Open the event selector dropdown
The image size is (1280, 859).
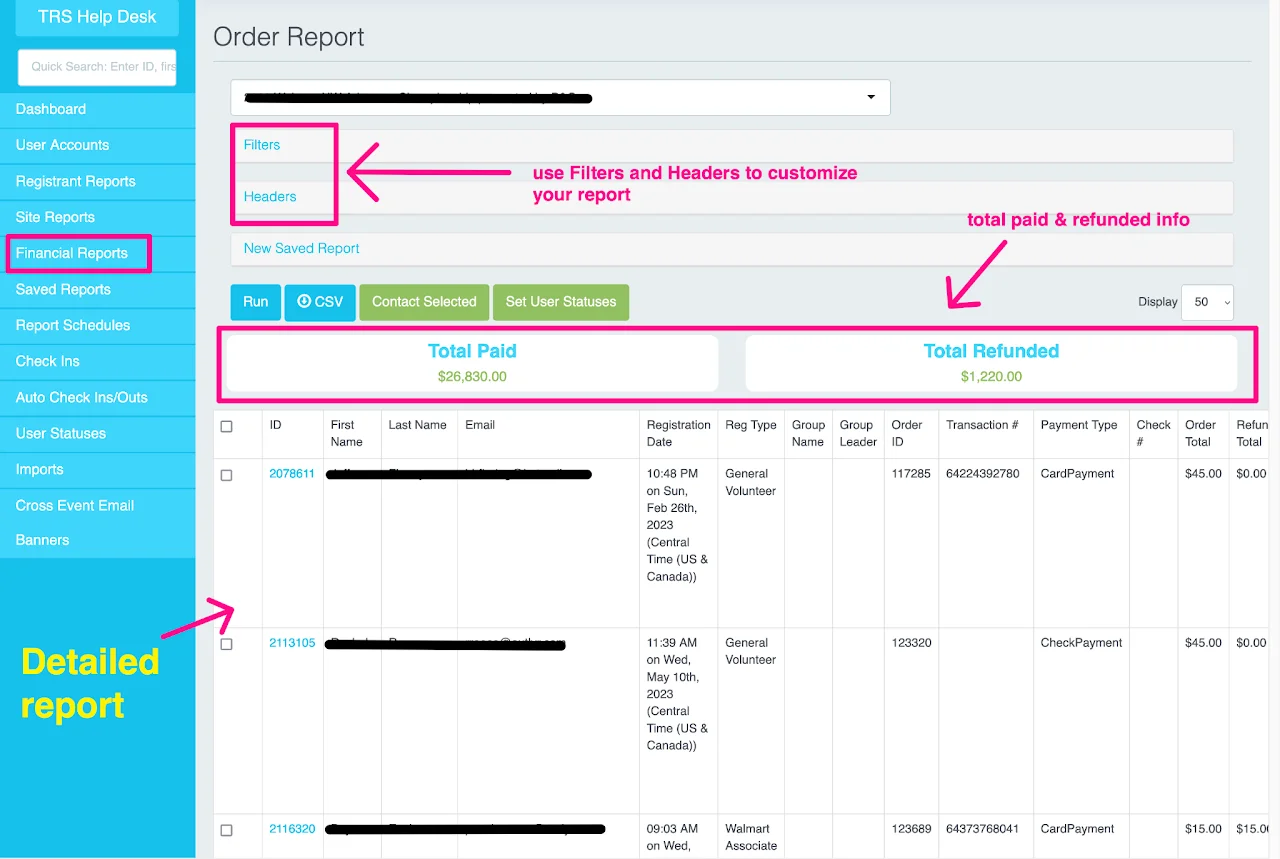point(560,97)
